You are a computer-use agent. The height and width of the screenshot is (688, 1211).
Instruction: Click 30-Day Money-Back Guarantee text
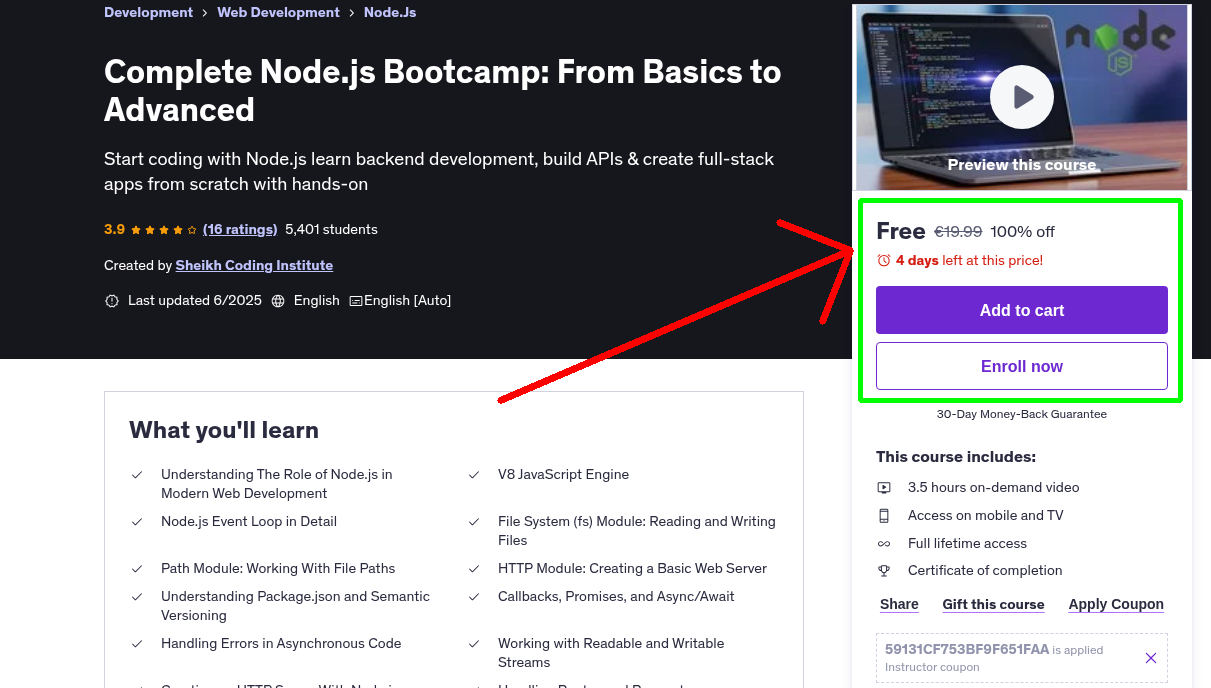pos(1022,414)
